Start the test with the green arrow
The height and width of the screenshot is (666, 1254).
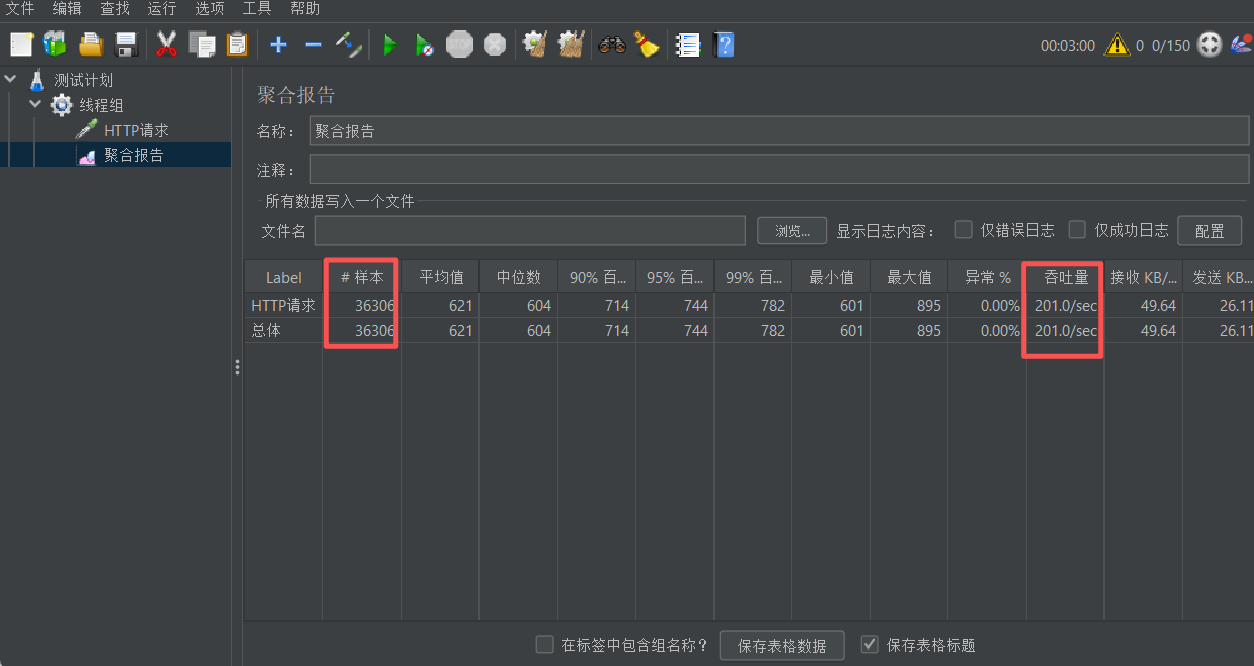[390, 44]
